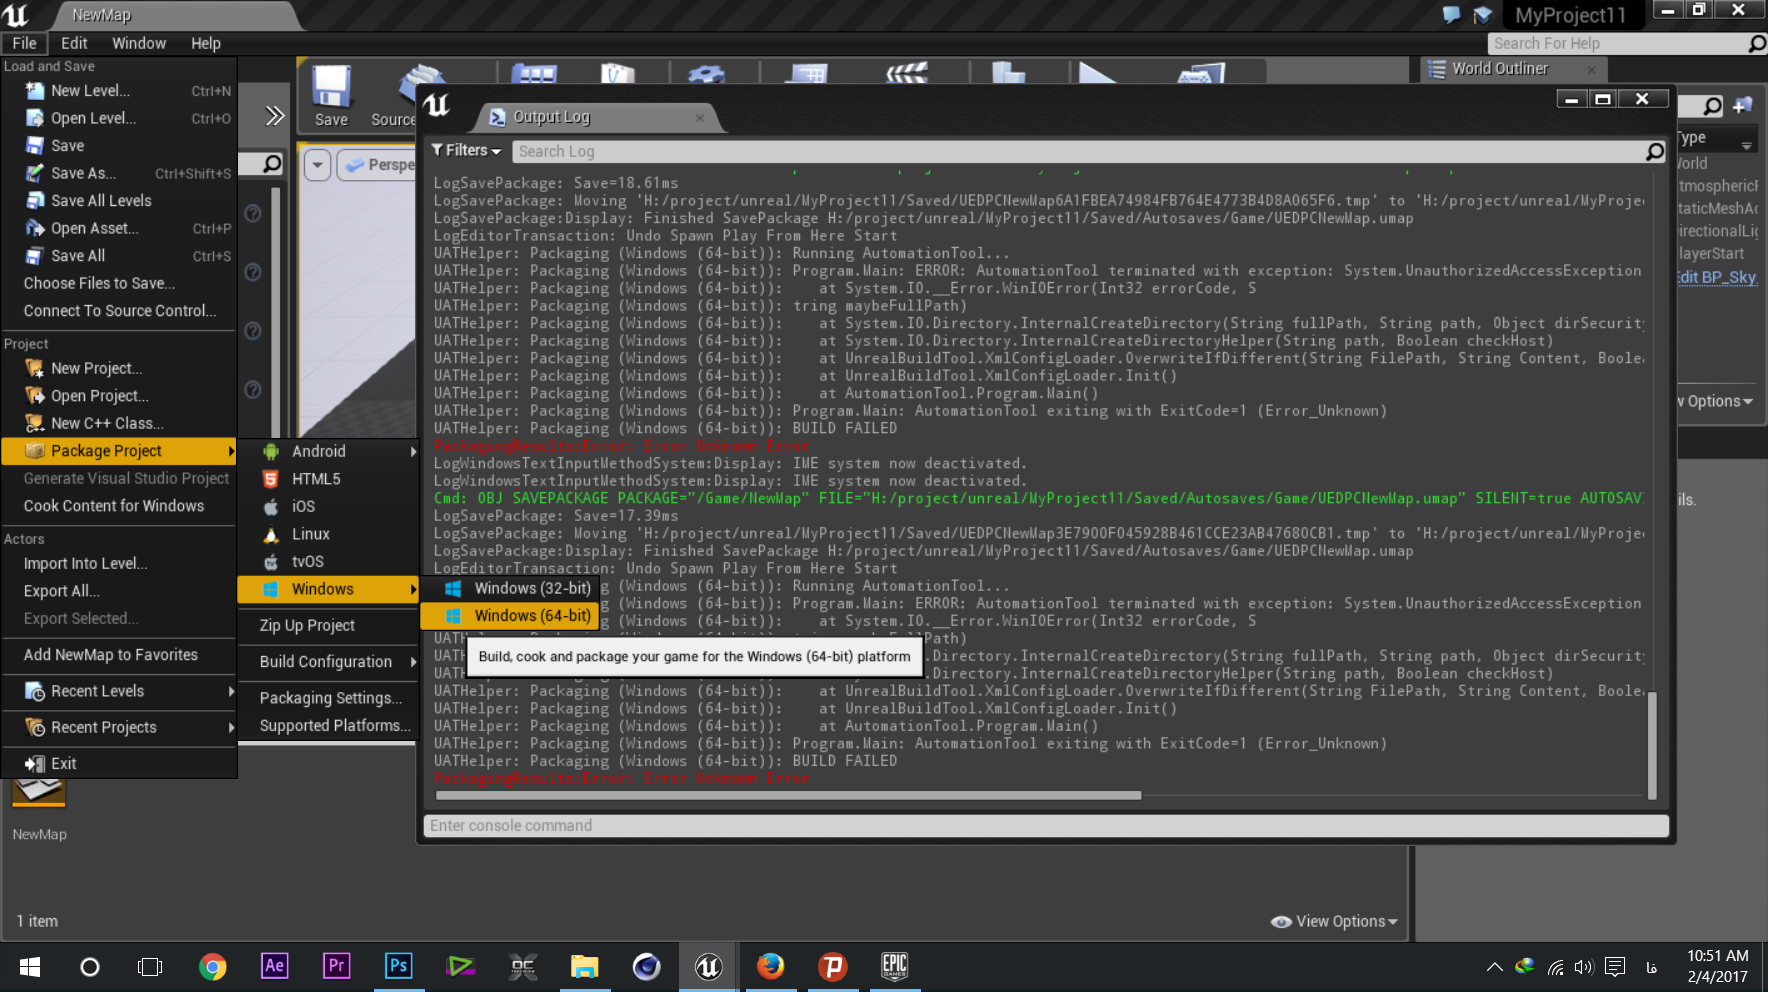Open Supported Platforms
This screenshot has width=1768, height=992.
(328, 726)
